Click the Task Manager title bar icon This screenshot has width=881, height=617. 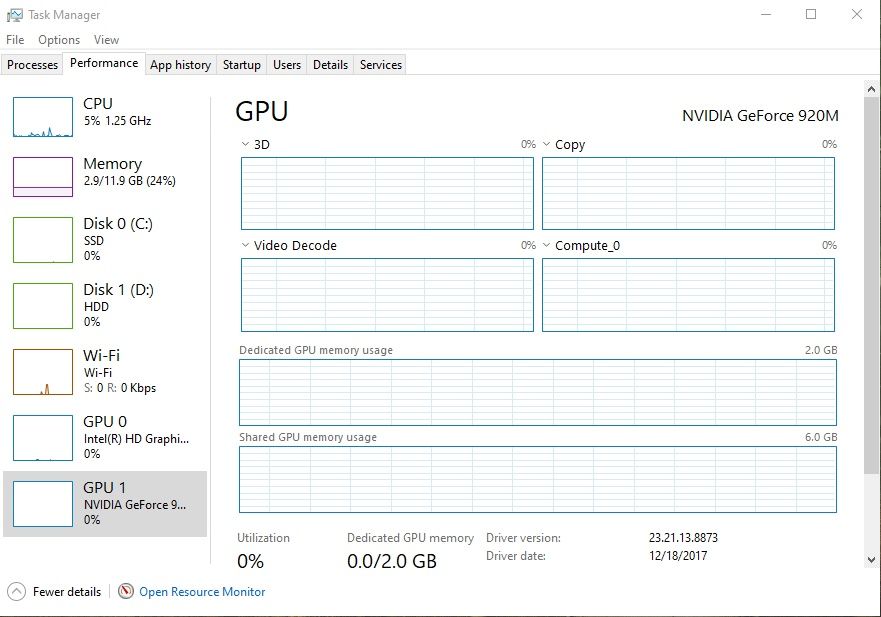[x=15, y=15]
